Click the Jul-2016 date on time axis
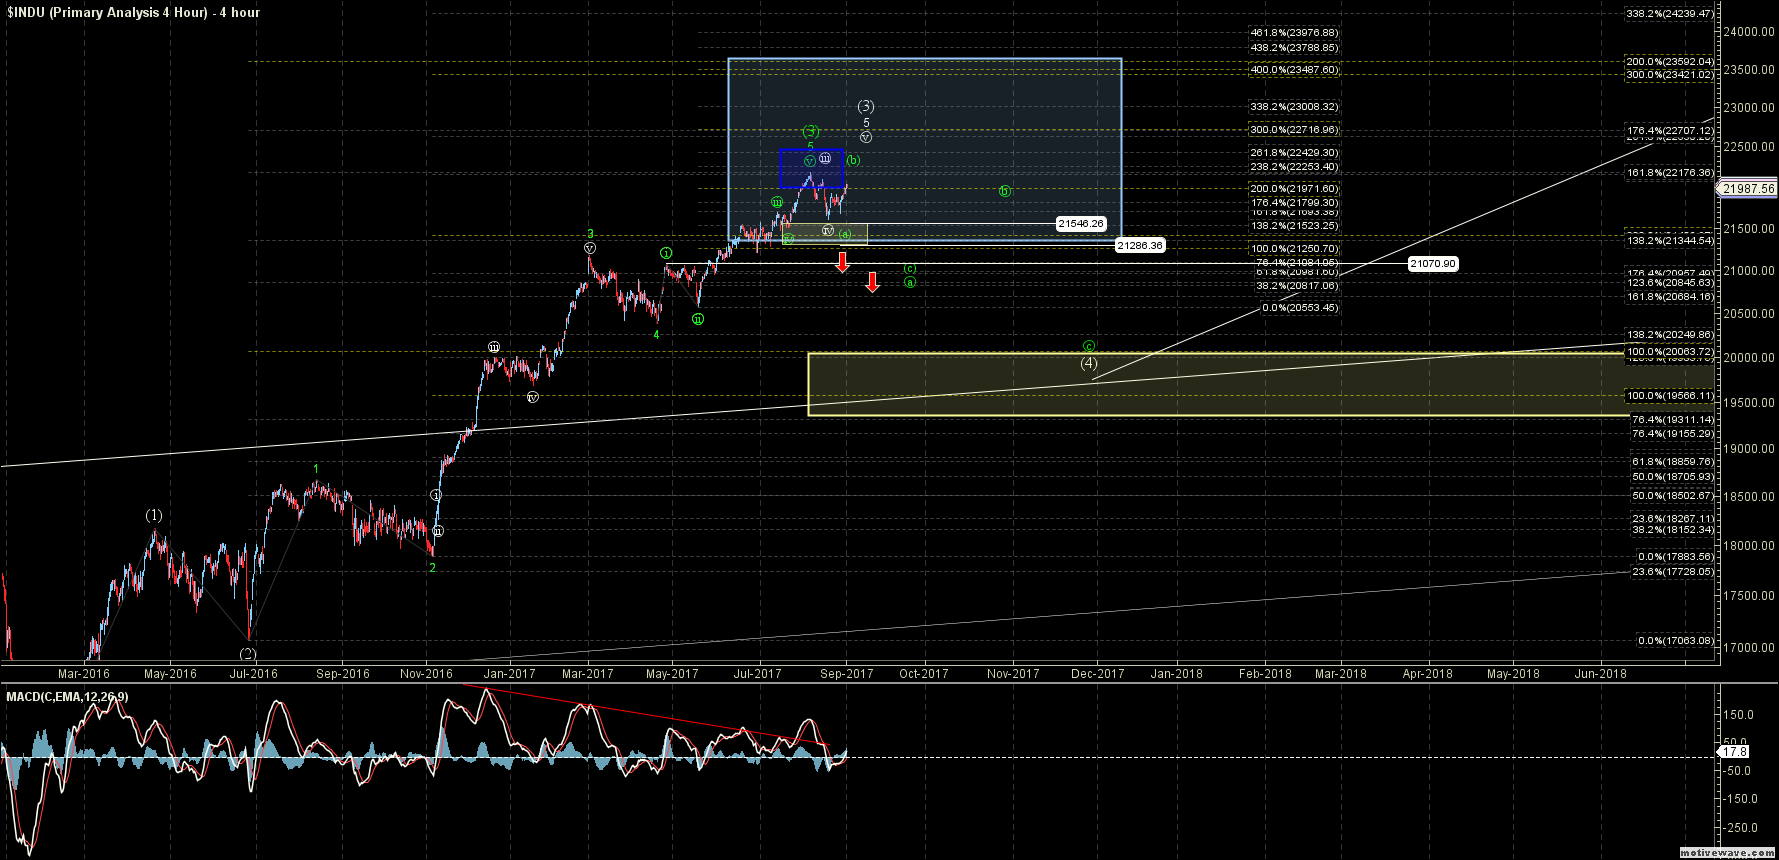The image size is (1779, 860). (x=254, y=674)
